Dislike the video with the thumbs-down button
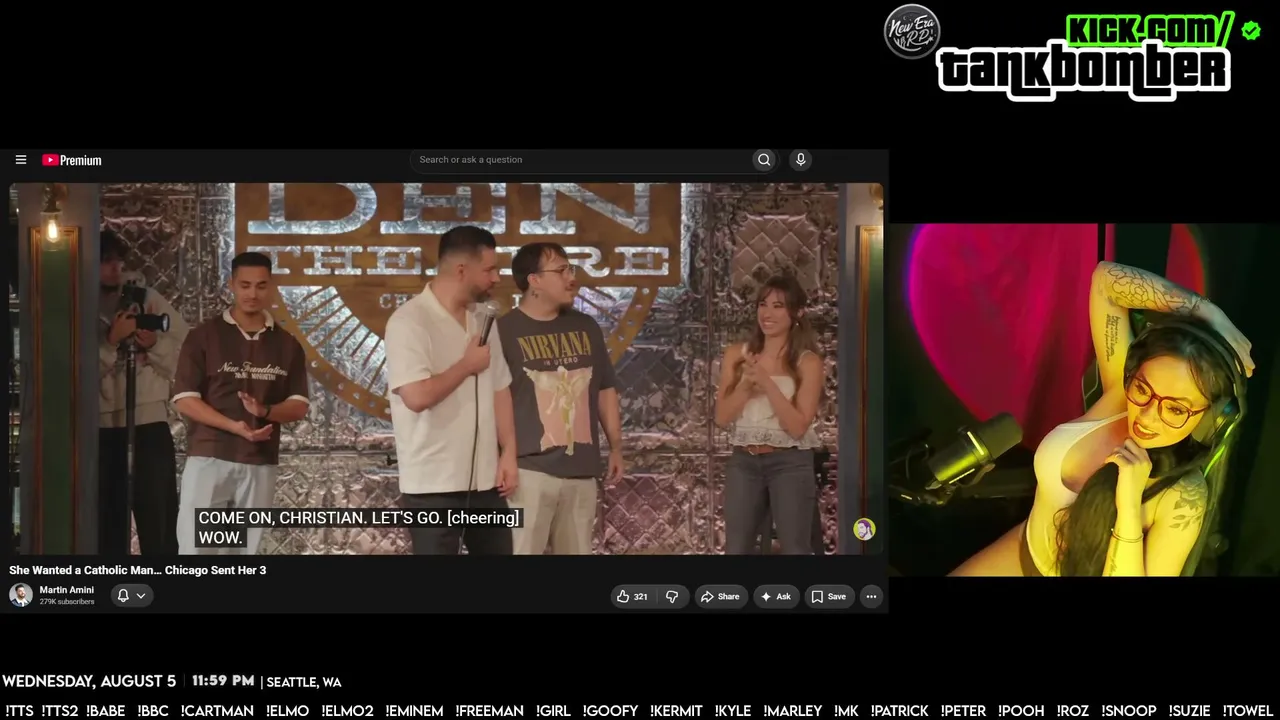Image resolution: width=1280 pixels, height=720 pixels. (x=672, y=597)
